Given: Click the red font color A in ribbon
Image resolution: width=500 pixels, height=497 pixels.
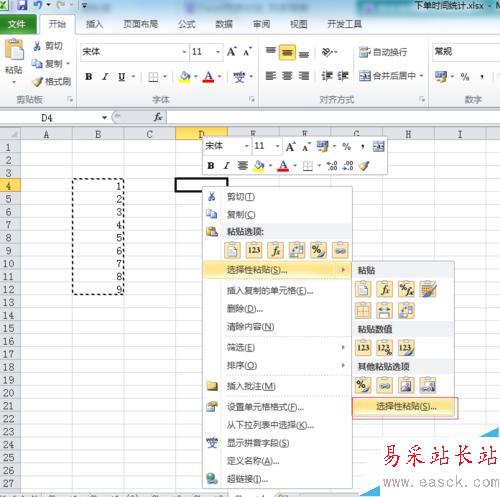Looking at the screenshot, I should tap(209, 77).
